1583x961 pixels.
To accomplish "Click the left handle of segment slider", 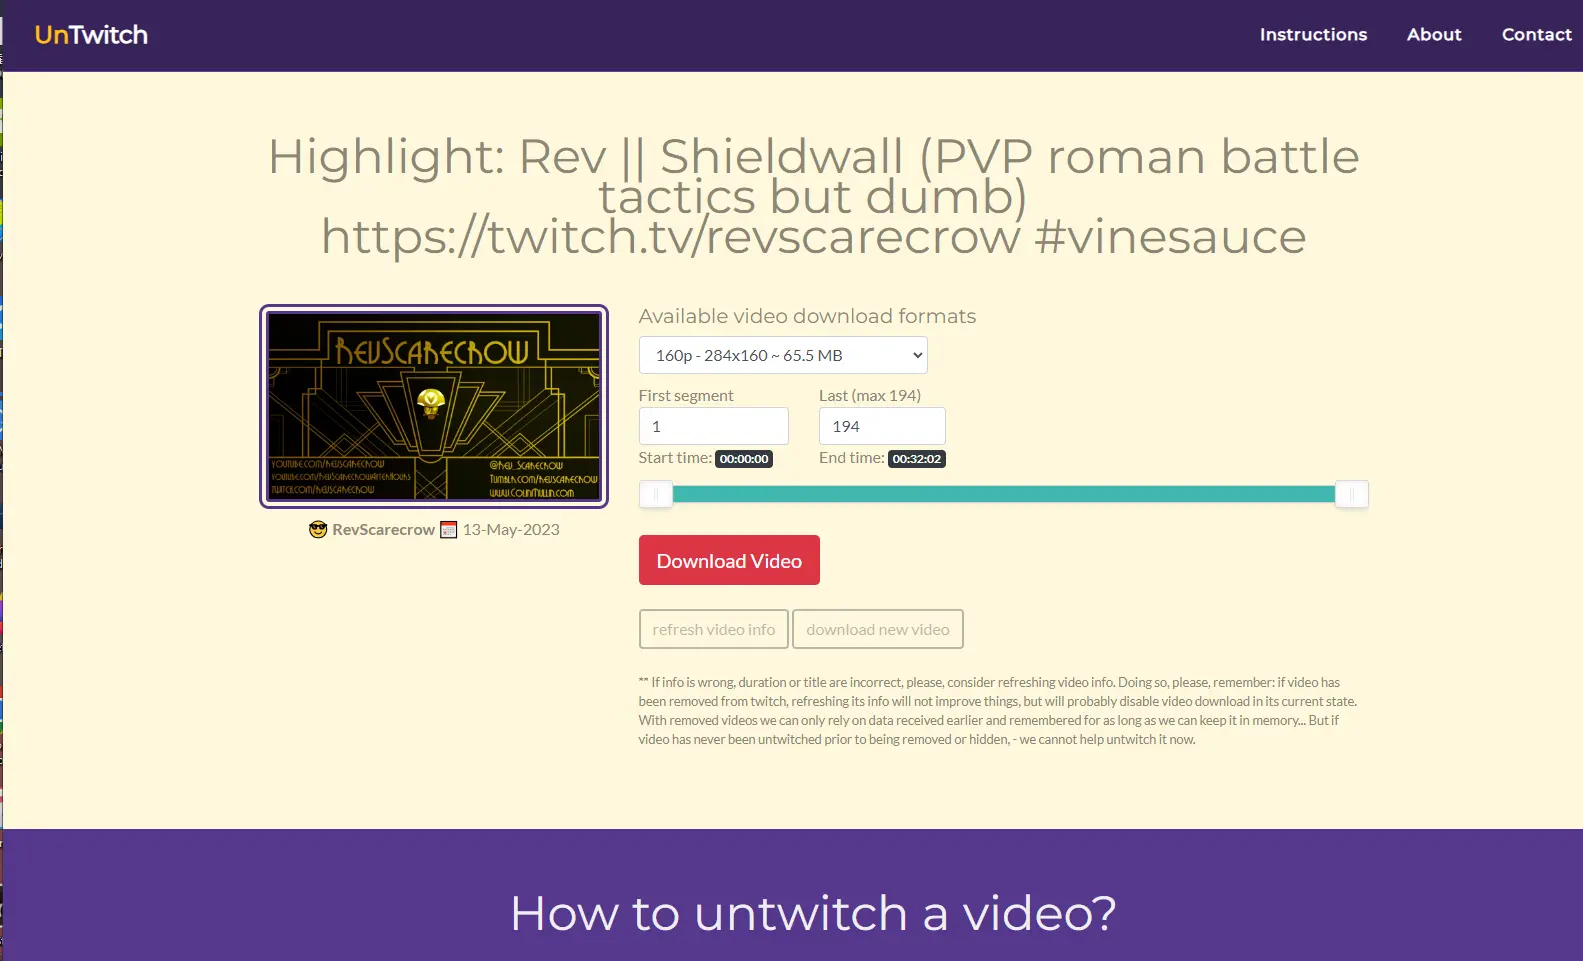I will coord(656,494).
